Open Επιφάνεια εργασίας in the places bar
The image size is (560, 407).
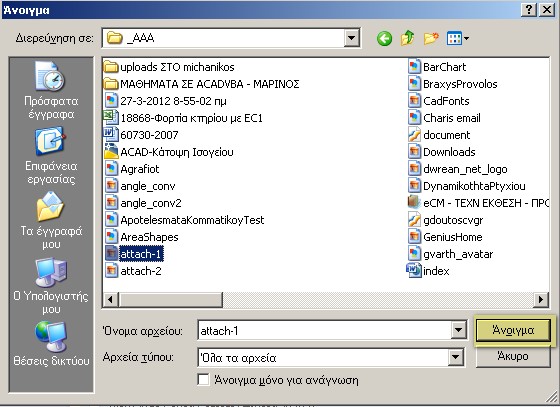51,156
